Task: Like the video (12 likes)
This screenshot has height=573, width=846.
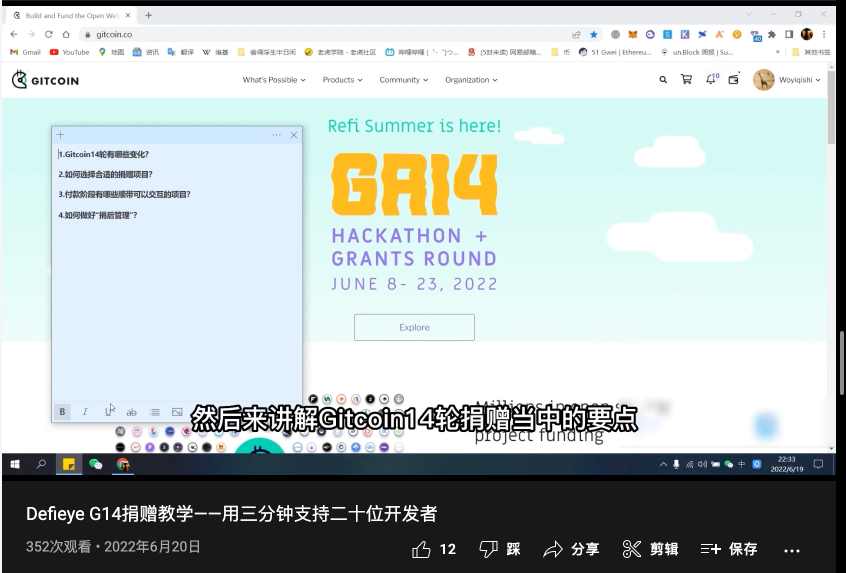Action: click(434, 549)
